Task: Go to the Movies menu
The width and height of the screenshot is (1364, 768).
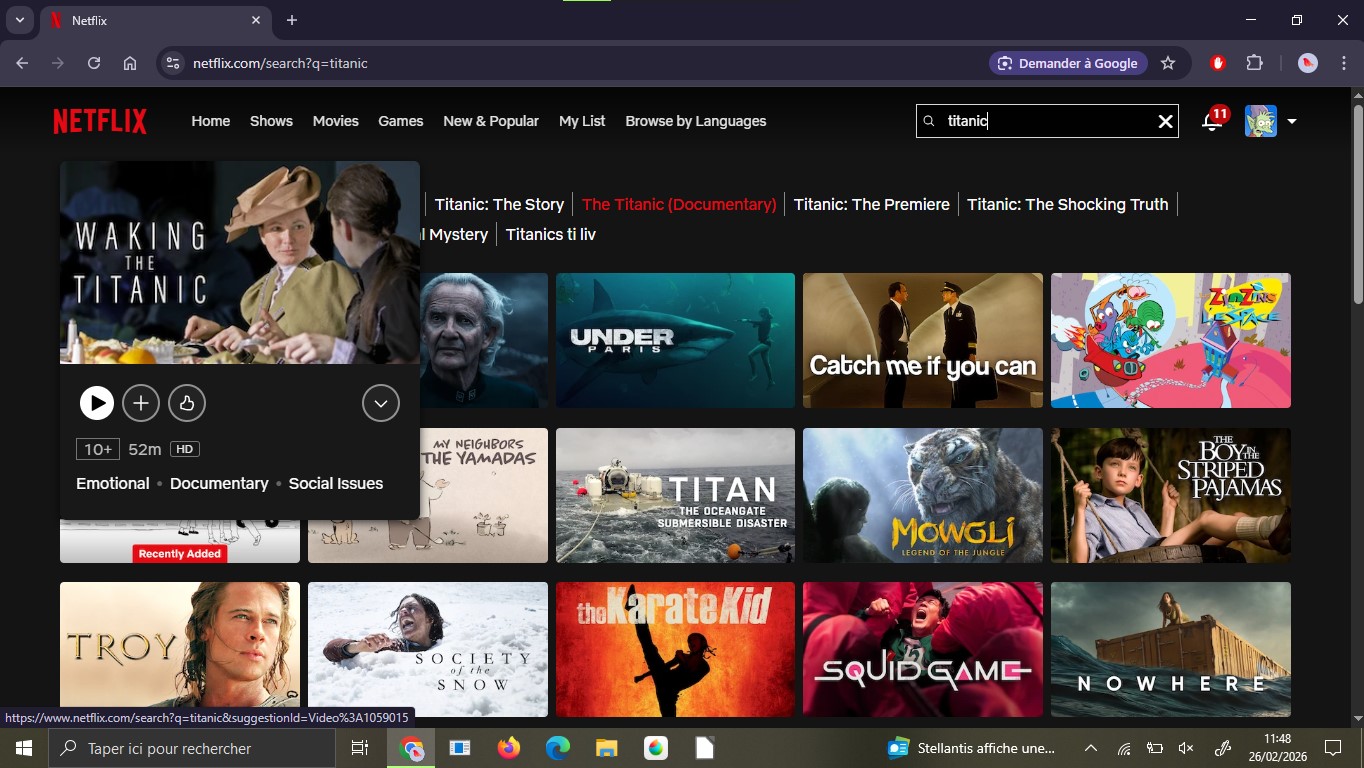Action: click(335, 121)
